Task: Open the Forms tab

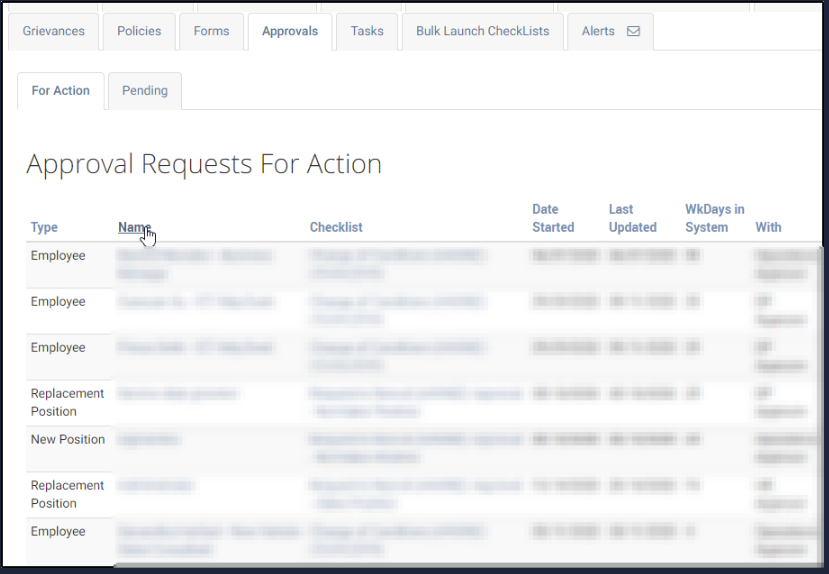Action: coord(211,31)
